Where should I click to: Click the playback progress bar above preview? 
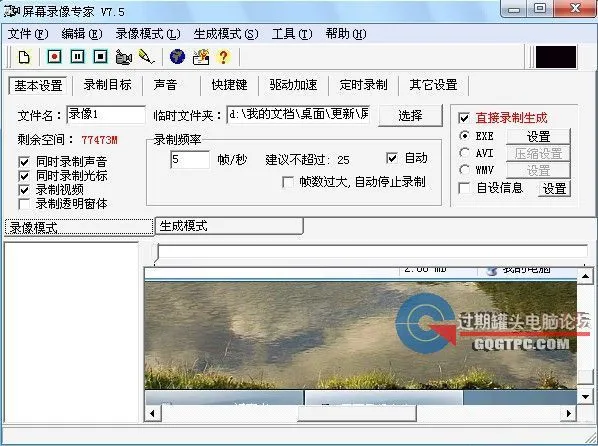[372, 252]
